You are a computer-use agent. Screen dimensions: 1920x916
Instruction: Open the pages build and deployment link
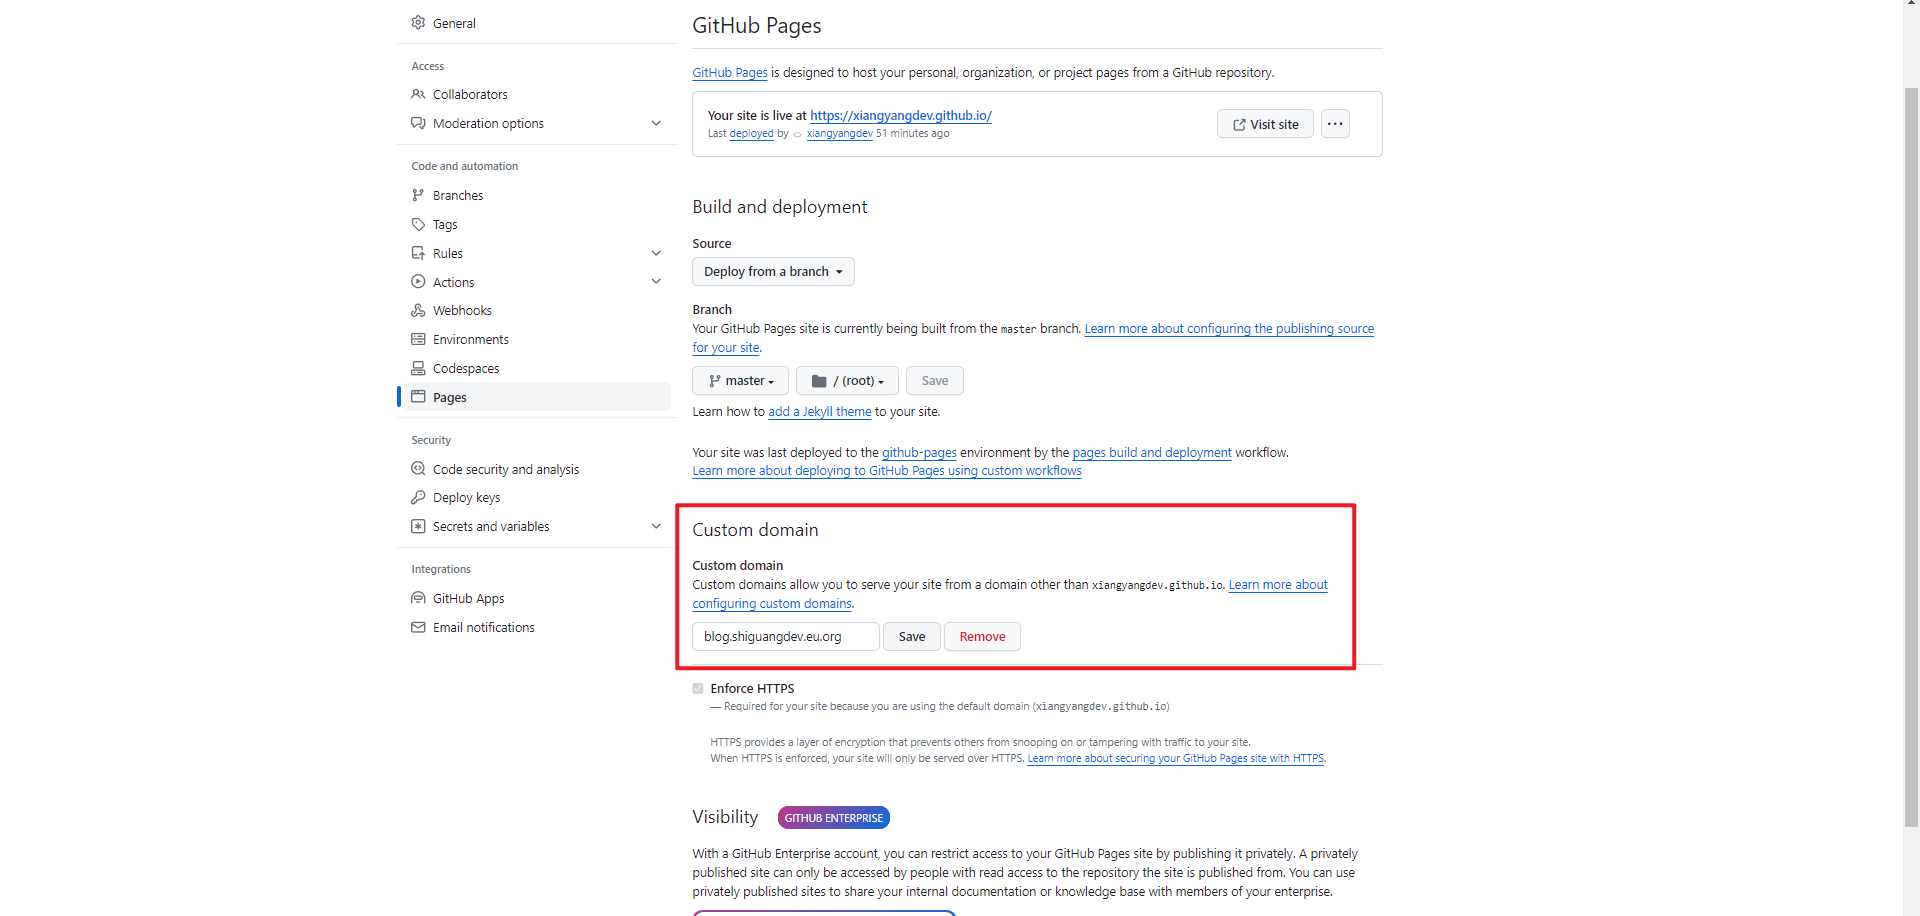click(1152, 453)
